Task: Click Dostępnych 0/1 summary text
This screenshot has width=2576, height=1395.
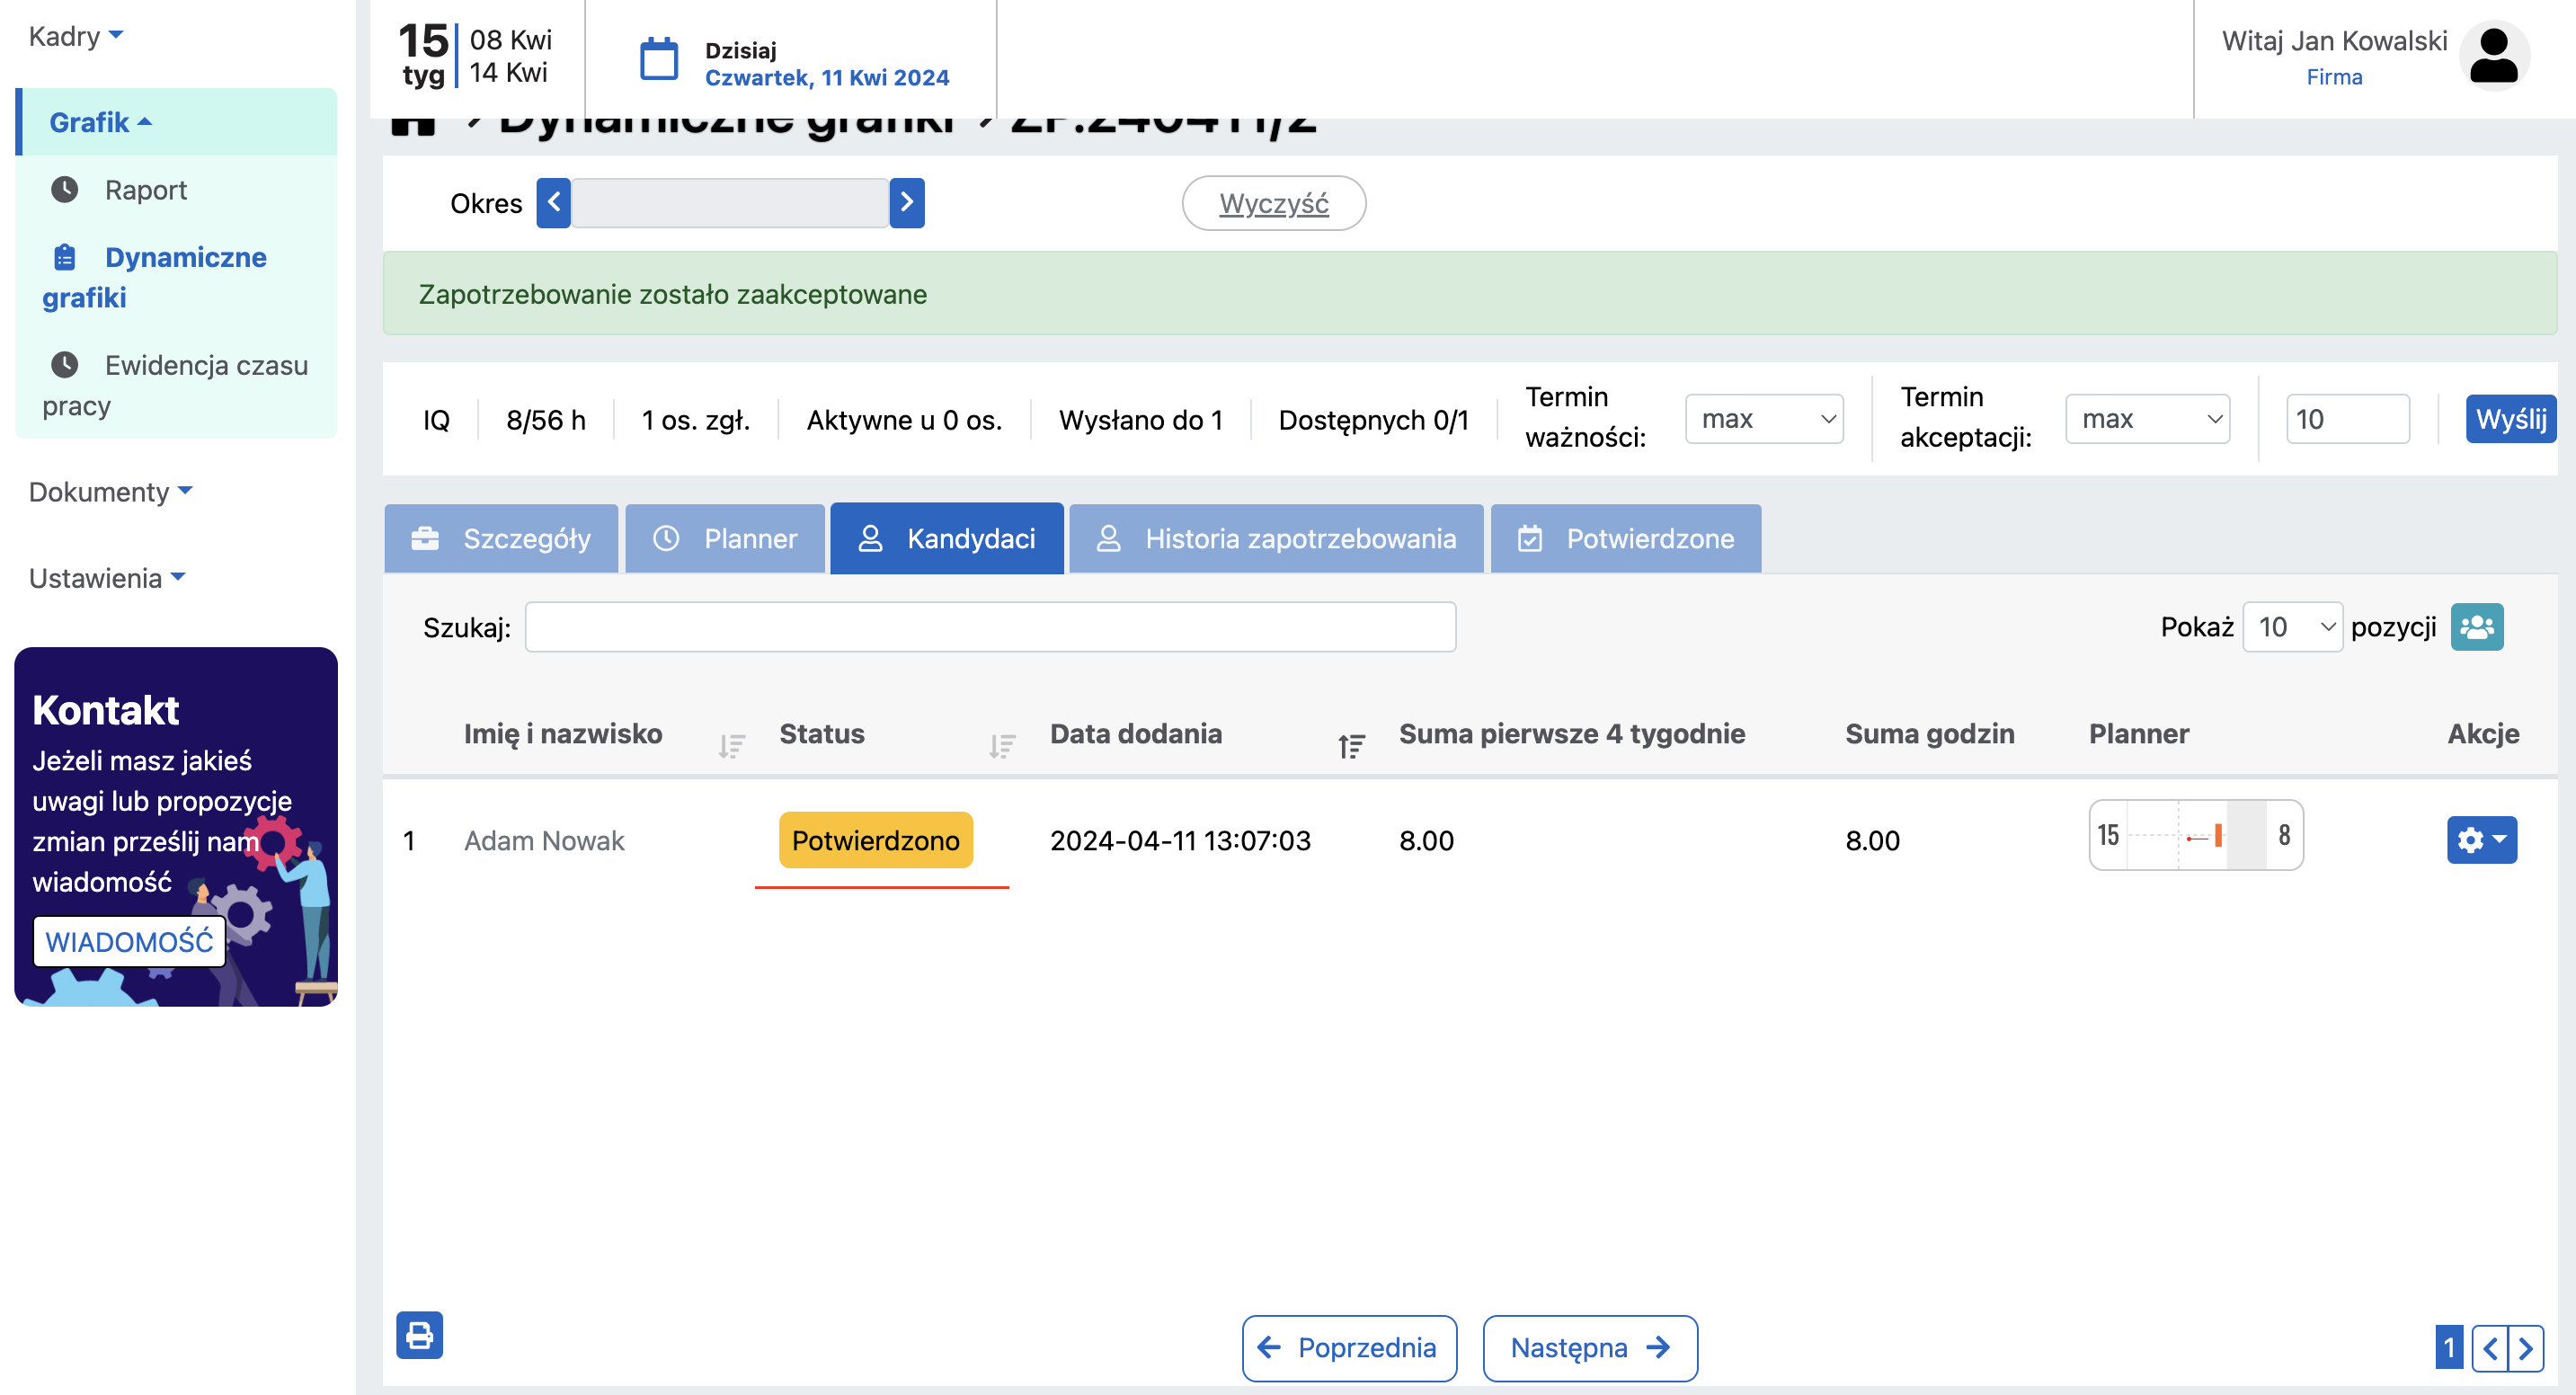Action: pos(1373,419)
